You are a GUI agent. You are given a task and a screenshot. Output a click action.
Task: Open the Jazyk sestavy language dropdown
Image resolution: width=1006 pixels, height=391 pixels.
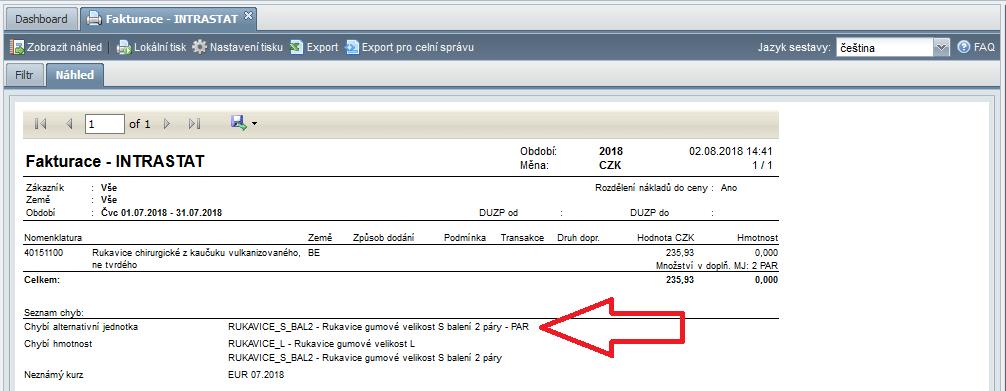[941, 48]
